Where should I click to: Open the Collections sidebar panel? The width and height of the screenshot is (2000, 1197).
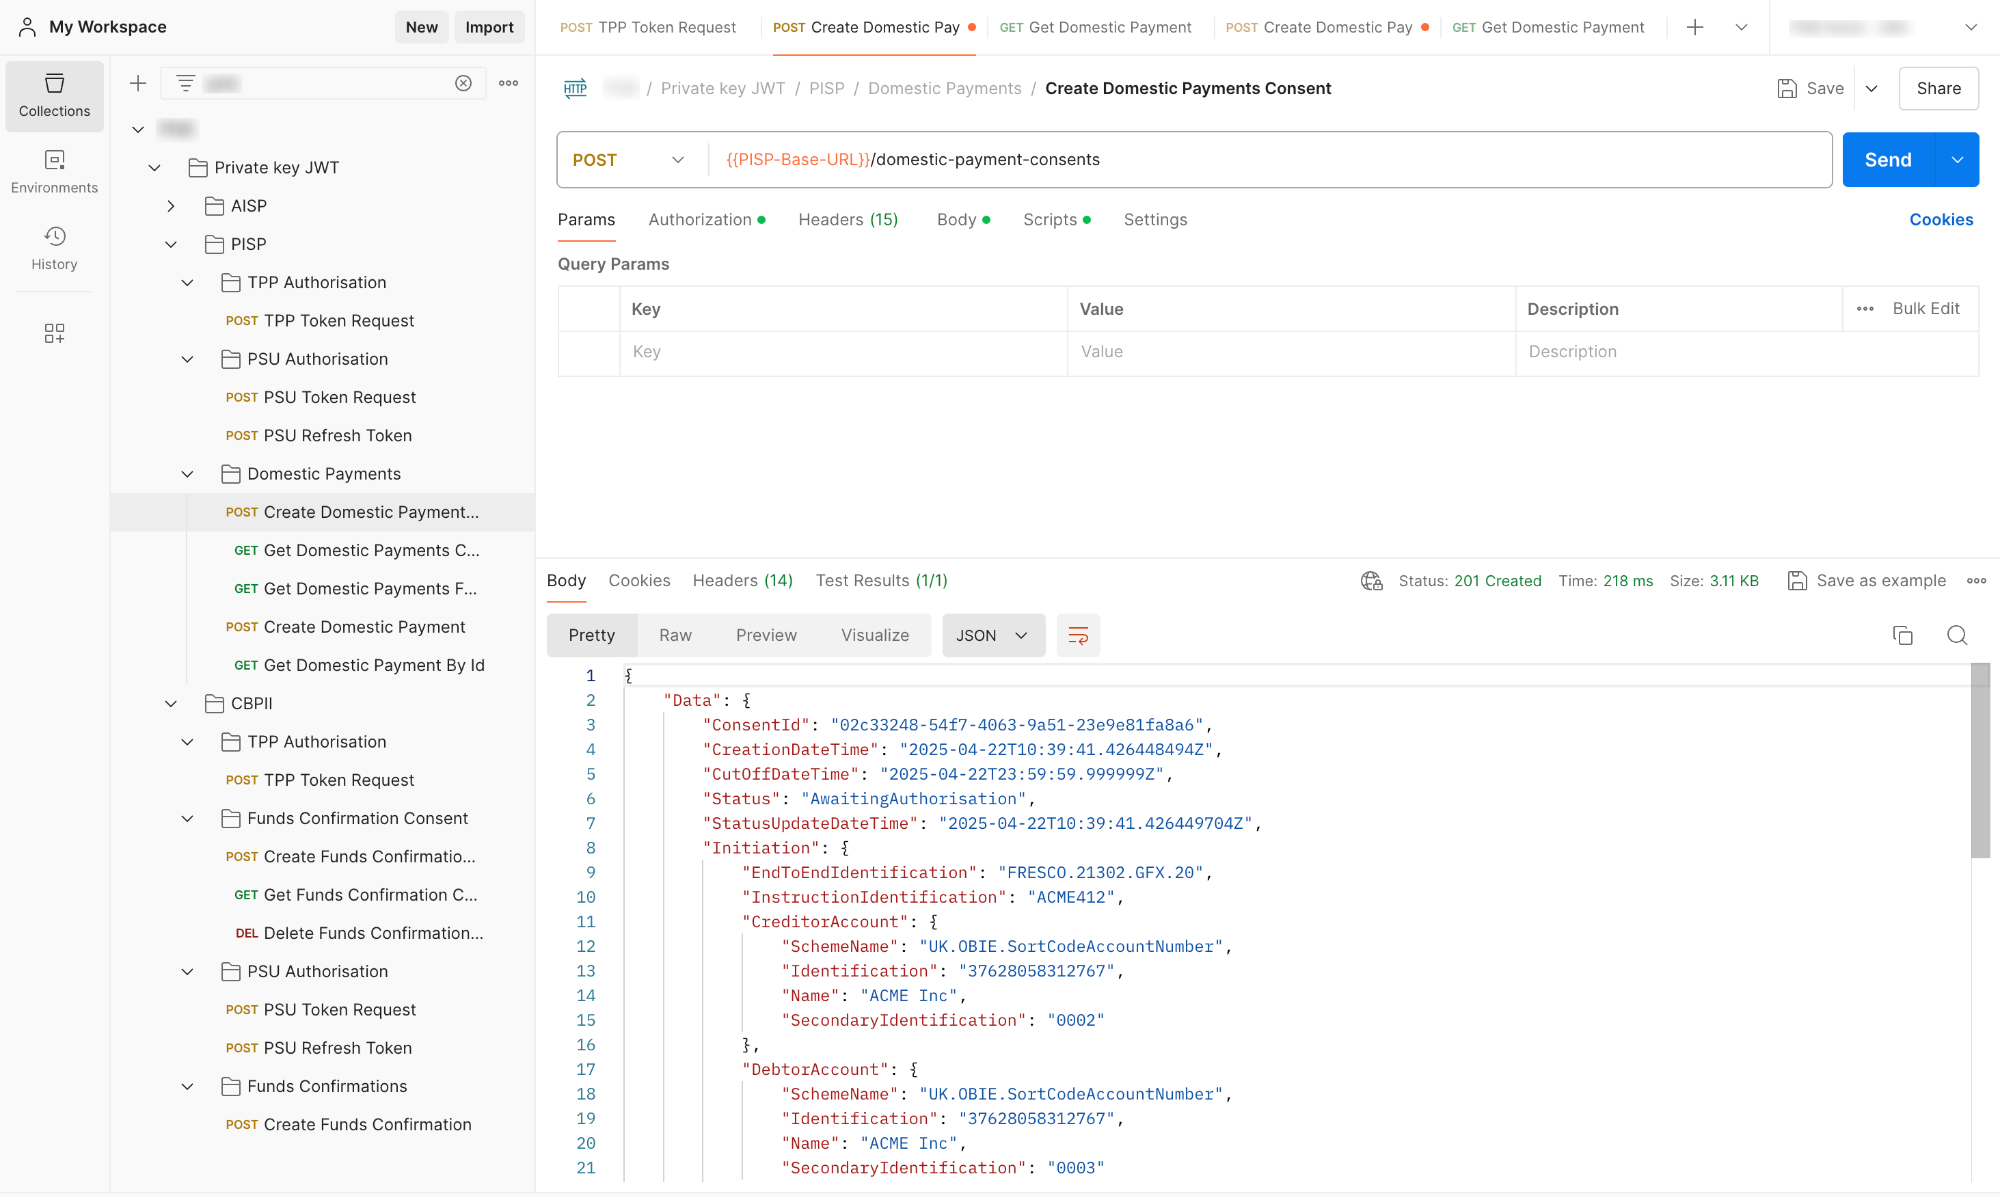pyautogui.click(x=54, y=96)
